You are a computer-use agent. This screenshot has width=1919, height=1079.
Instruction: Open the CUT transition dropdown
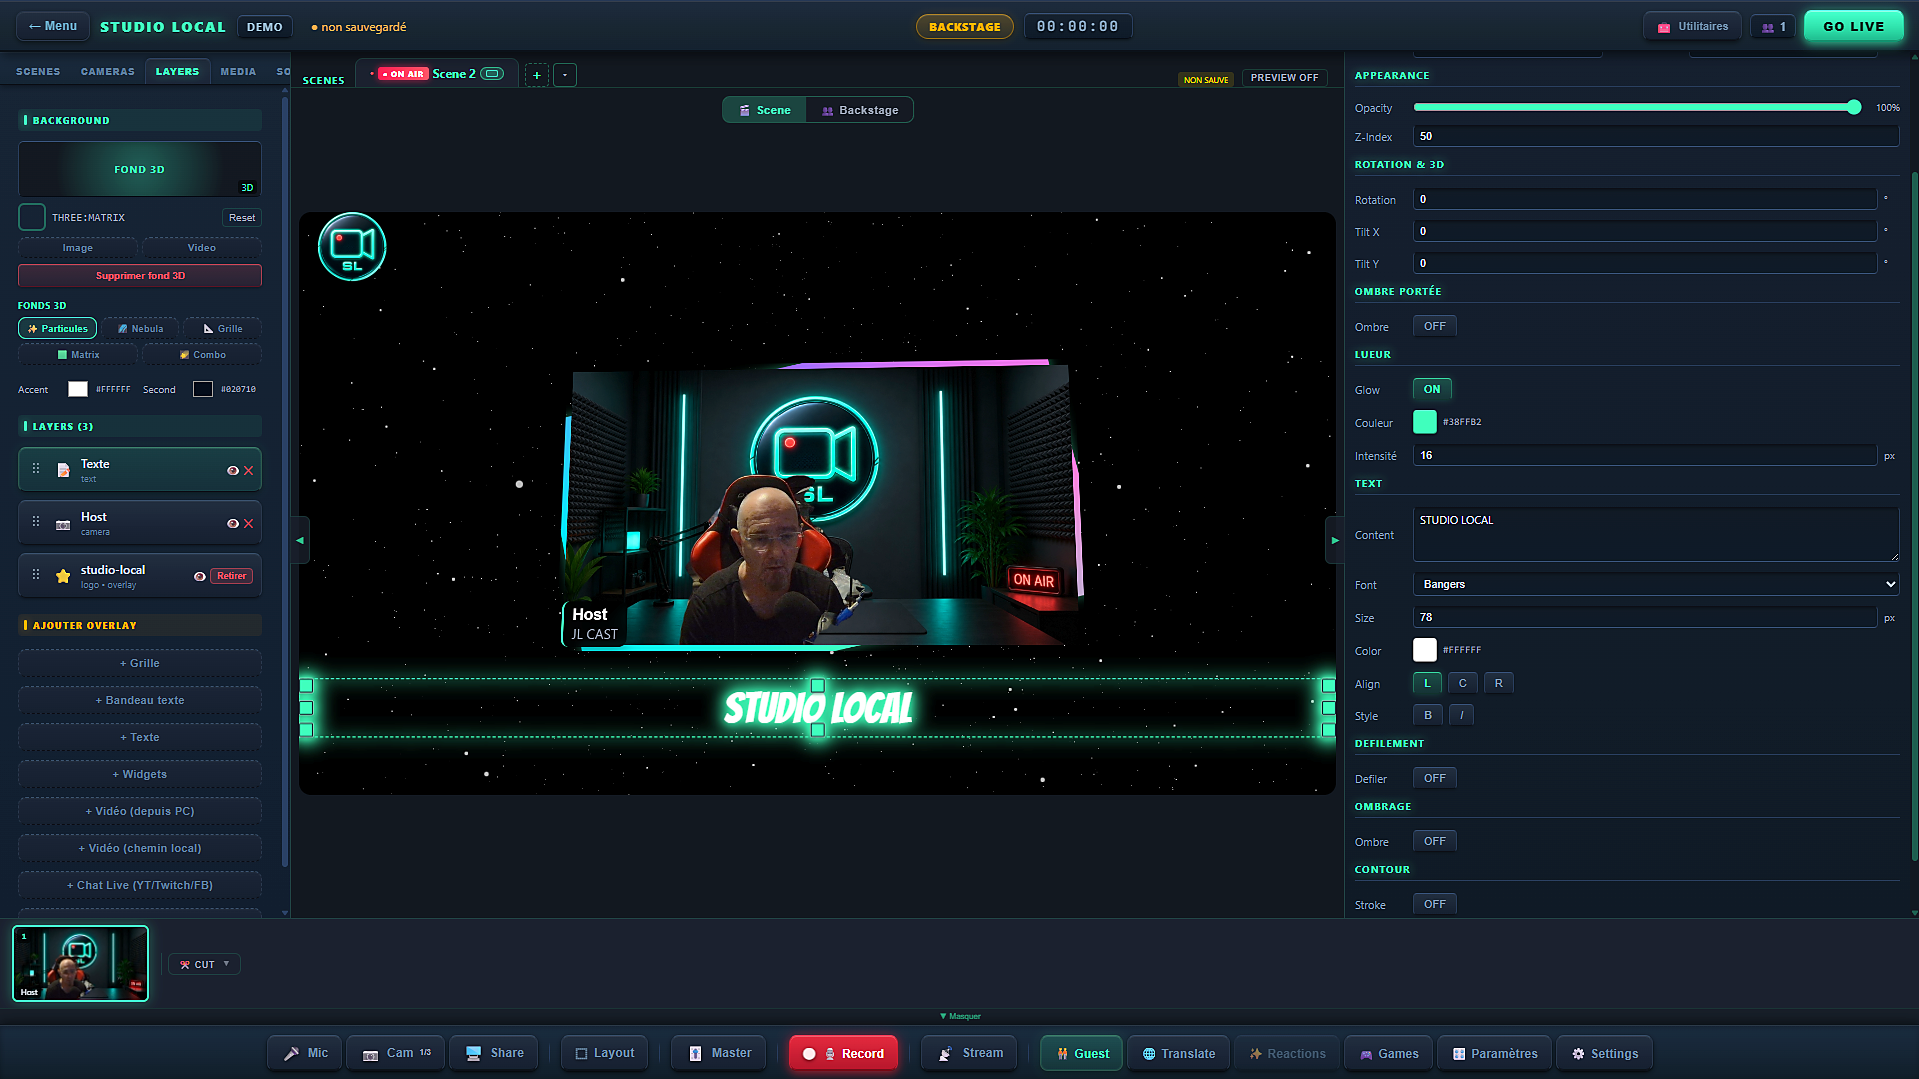tap(205, 964)
